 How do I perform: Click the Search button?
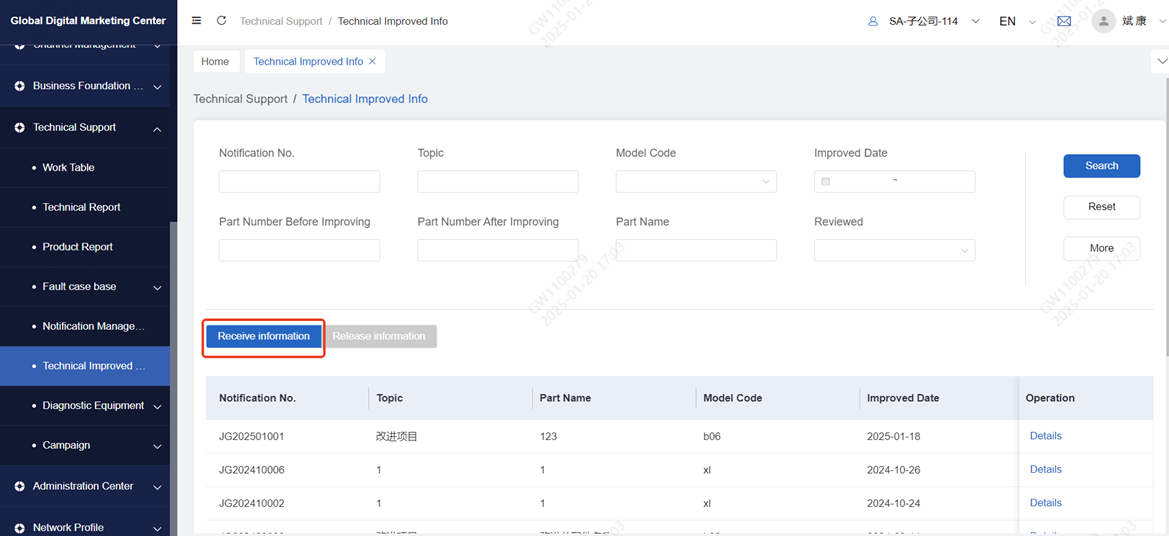pos(1101,166)
